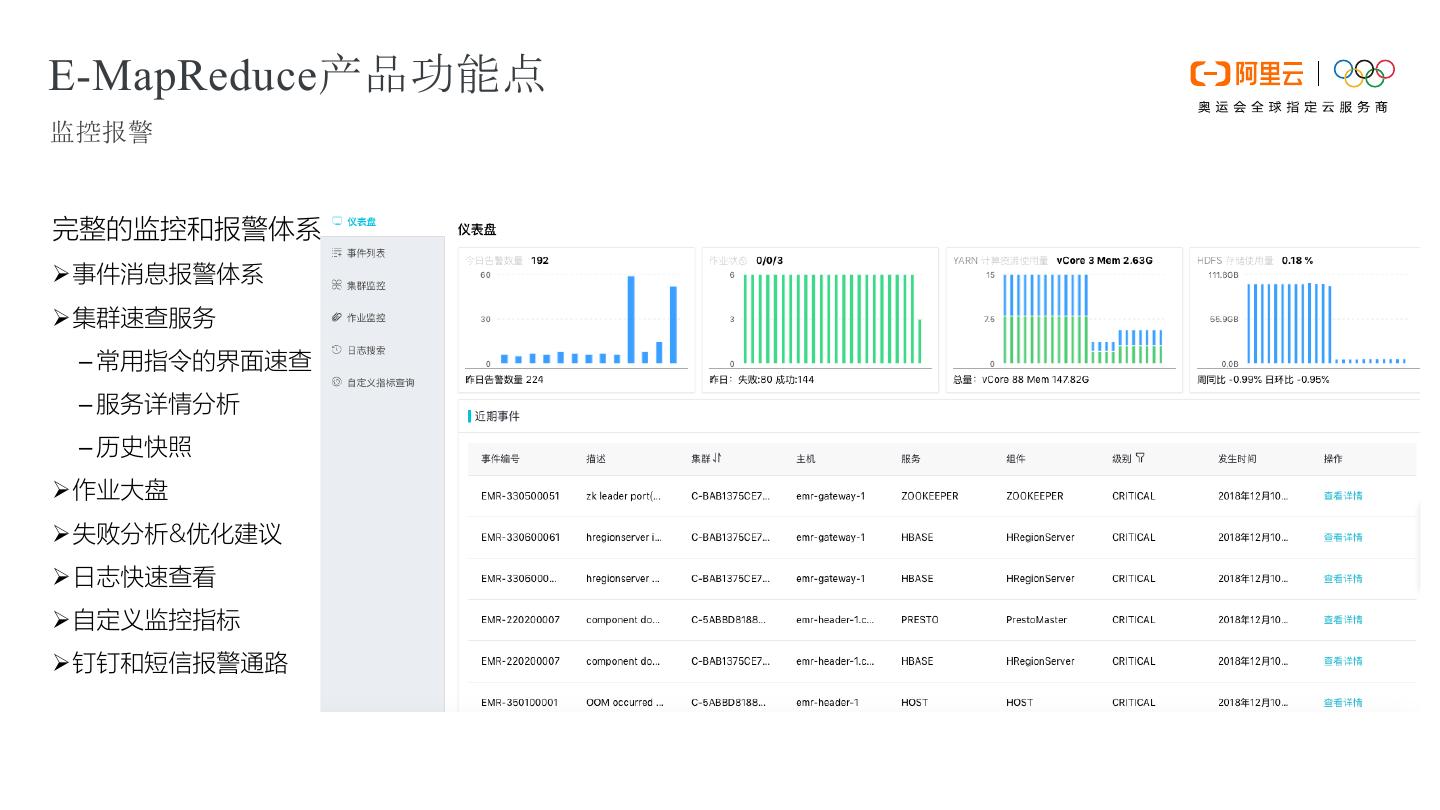The height and width of the screenshot is (810, 1440).
Task: Click the 日志搜索 clock icon
Action: [337, 350]
